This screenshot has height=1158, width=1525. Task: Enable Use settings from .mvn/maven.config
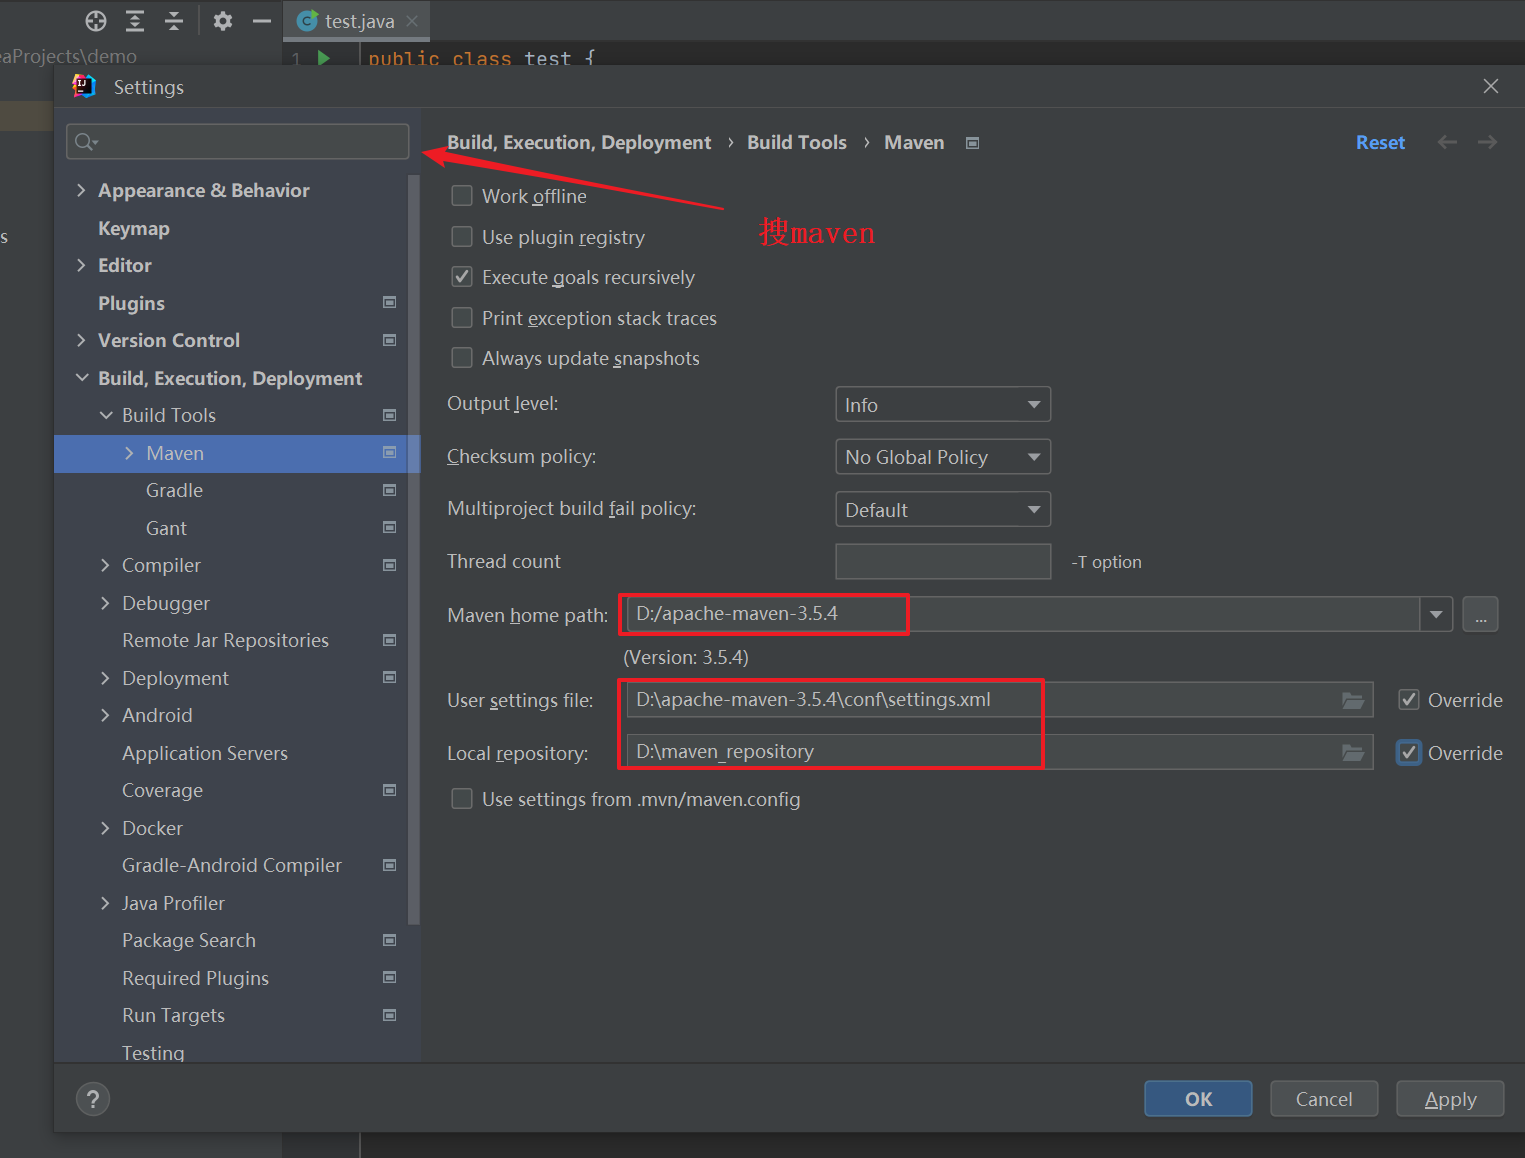click(x=462, y=799)
